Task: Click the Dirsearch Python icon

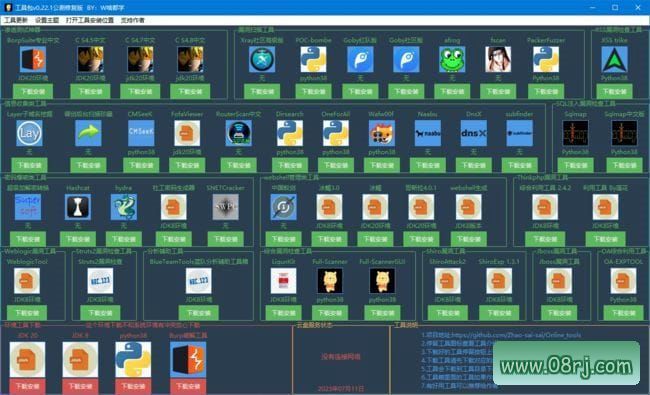Action: coord(290,133)
